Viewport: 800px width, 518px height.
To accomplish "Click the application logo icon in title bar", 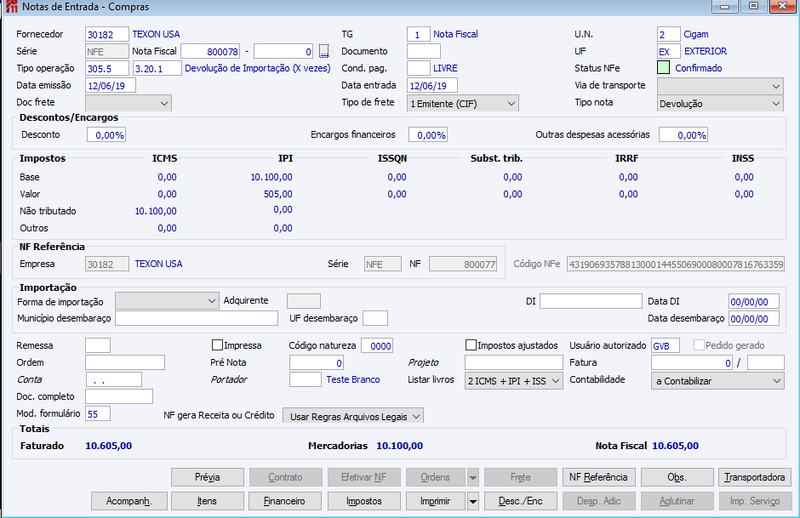I will [x=11, y=7].
